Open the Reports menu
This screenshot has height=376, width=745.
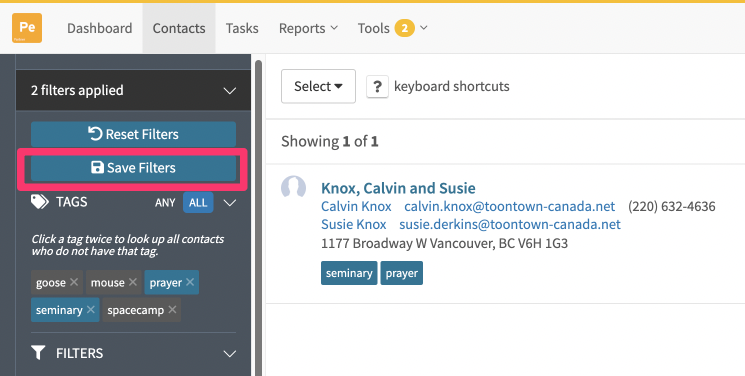pos(308,29)
